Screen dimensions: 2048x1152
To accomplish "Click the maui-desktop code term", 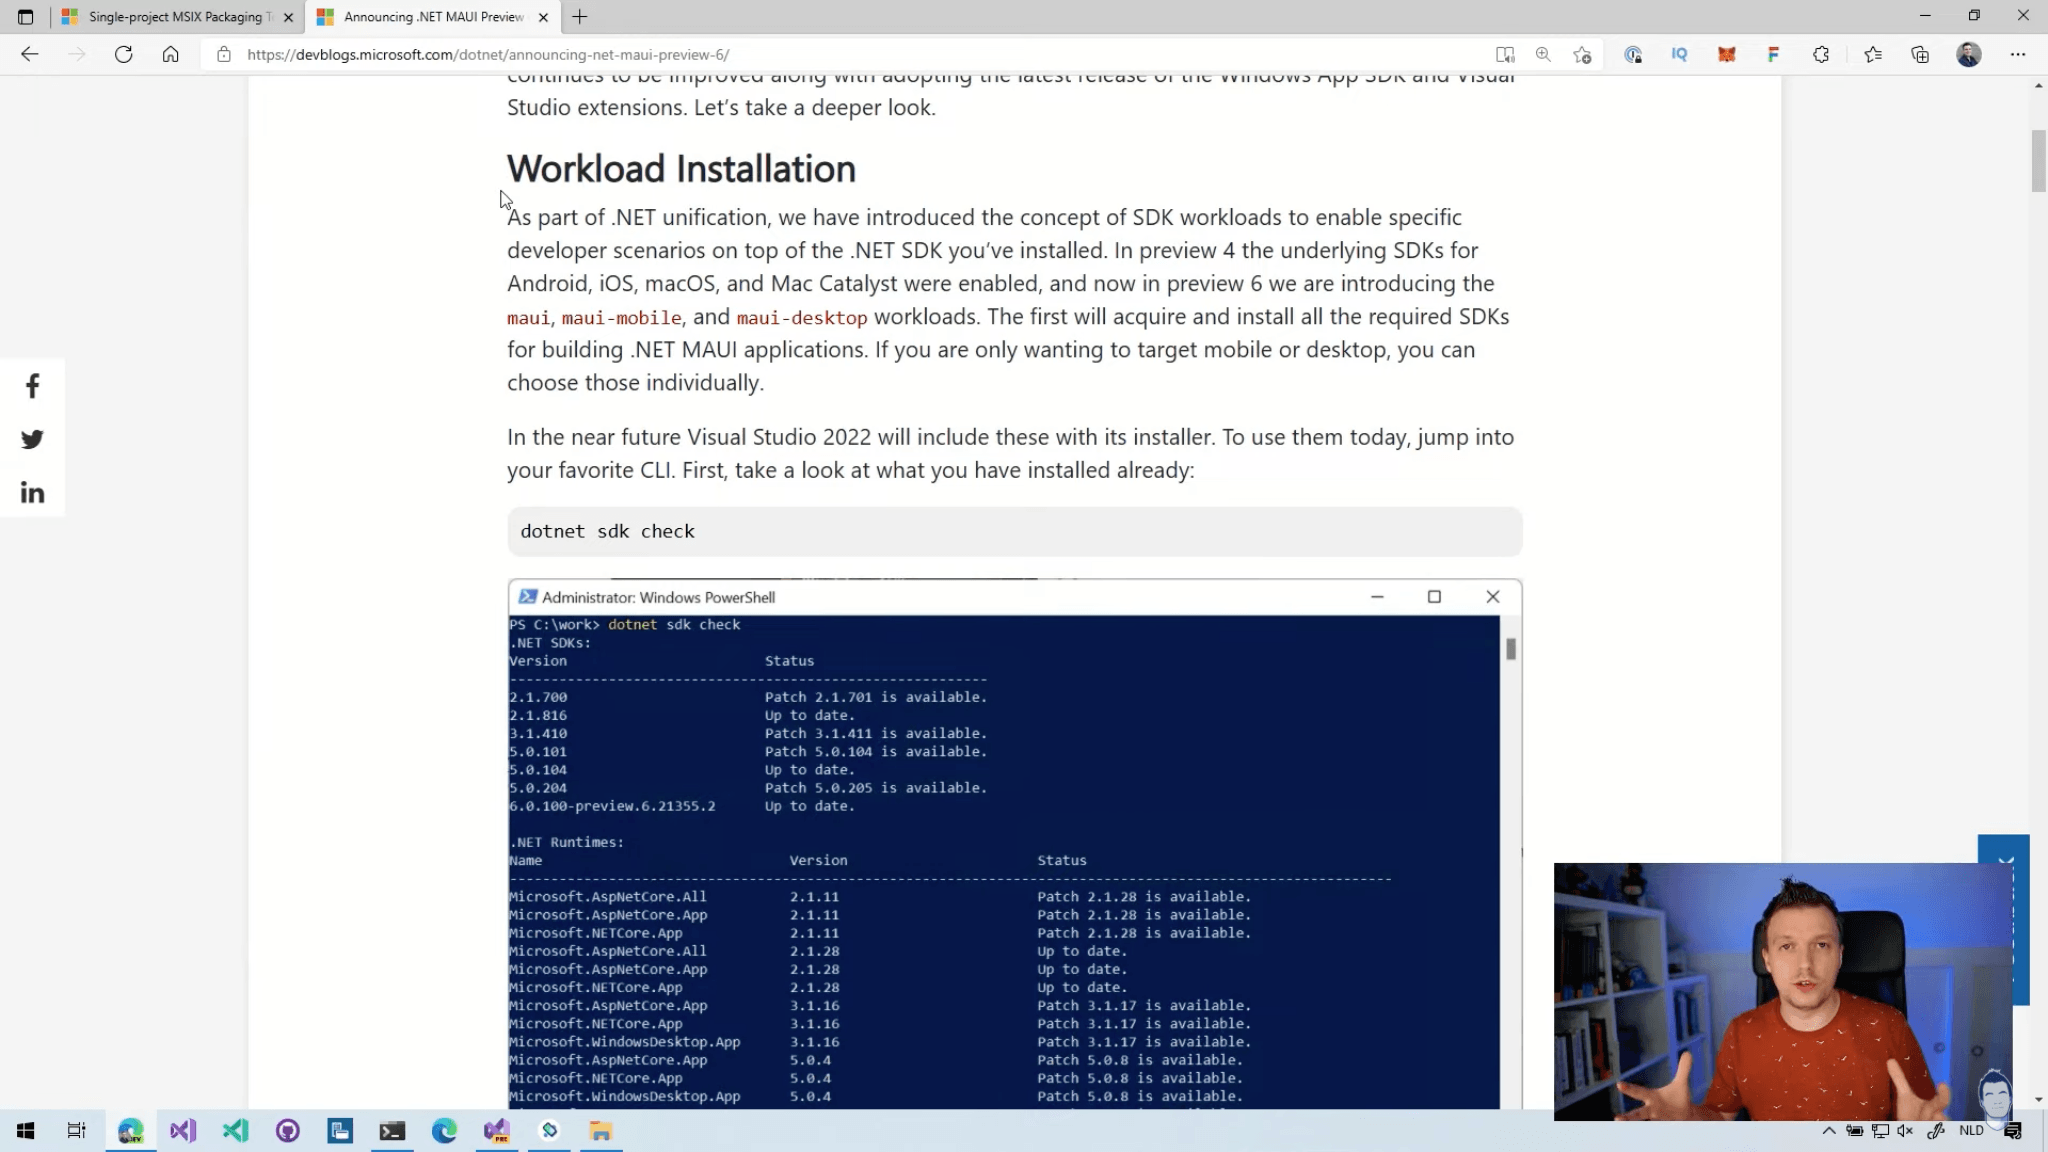I will tap(802, 318).
